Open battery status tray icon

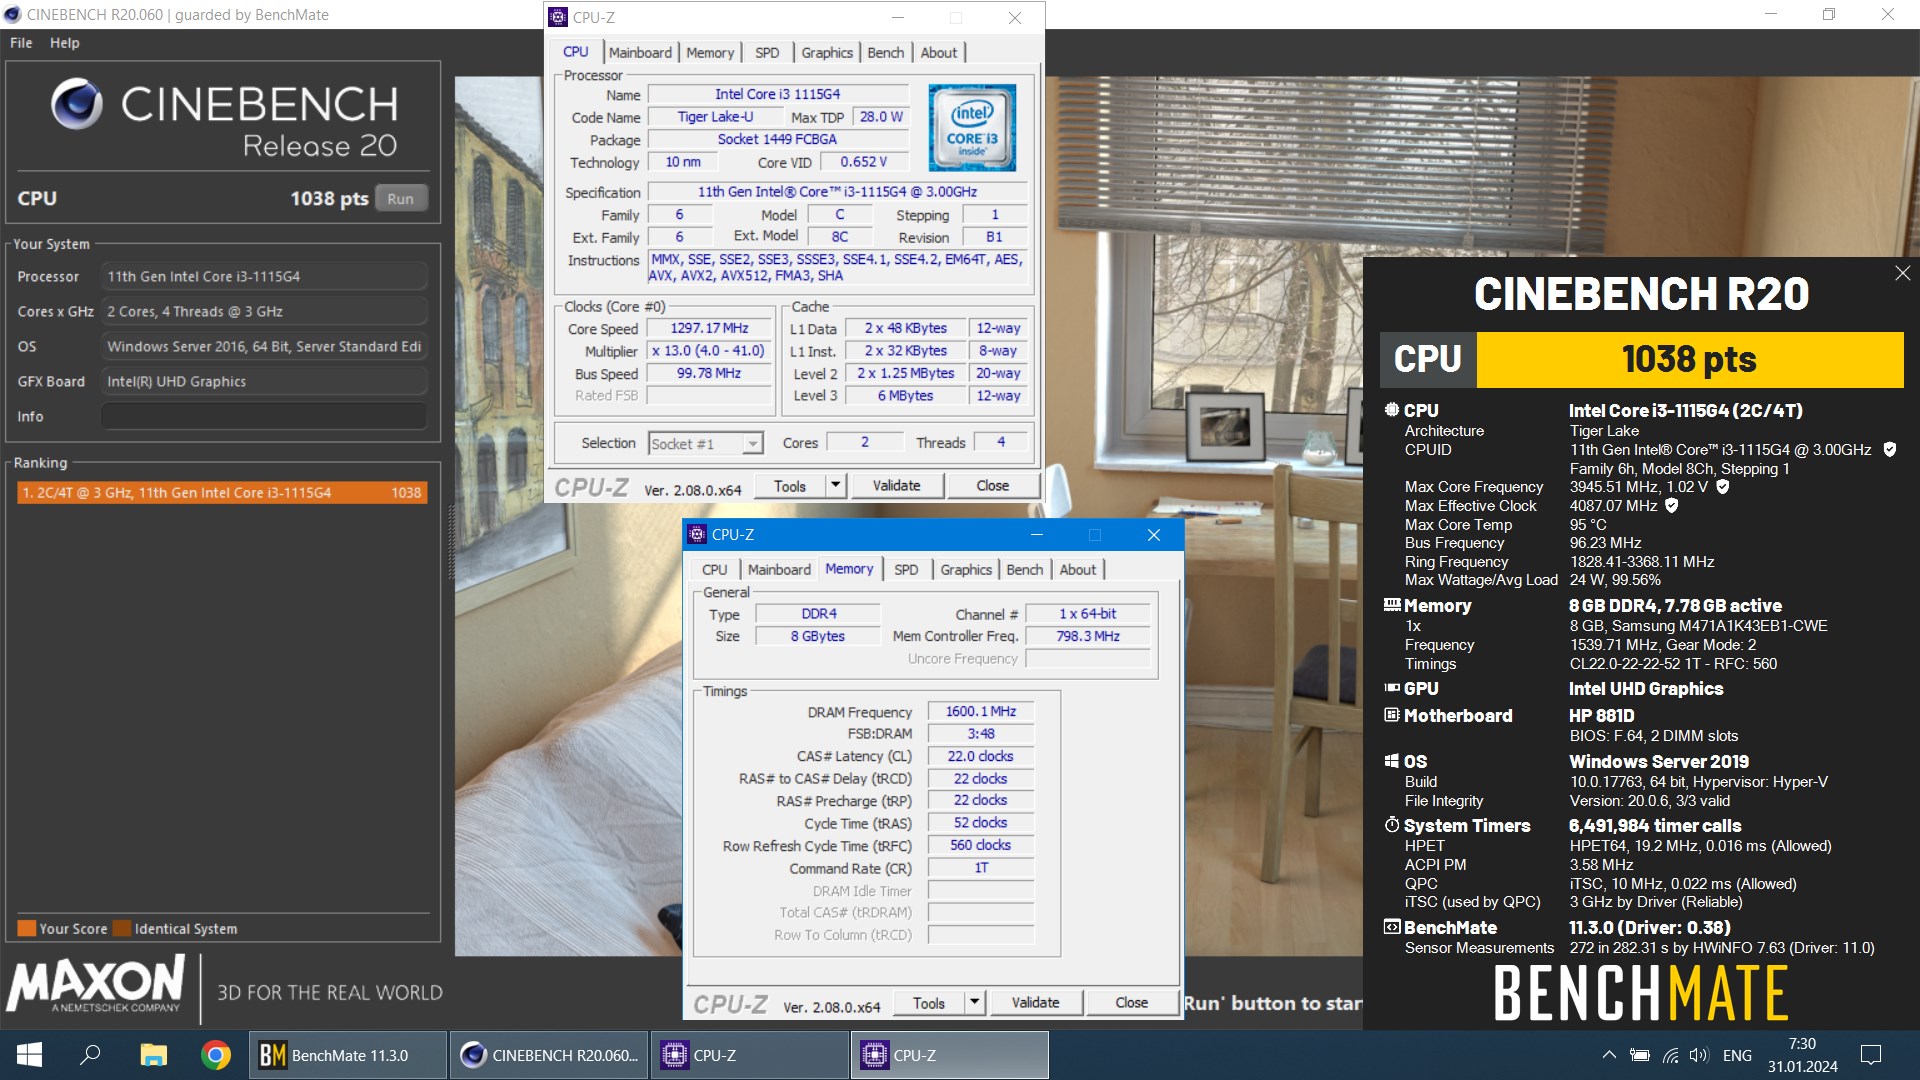tap(1640, 1055)
